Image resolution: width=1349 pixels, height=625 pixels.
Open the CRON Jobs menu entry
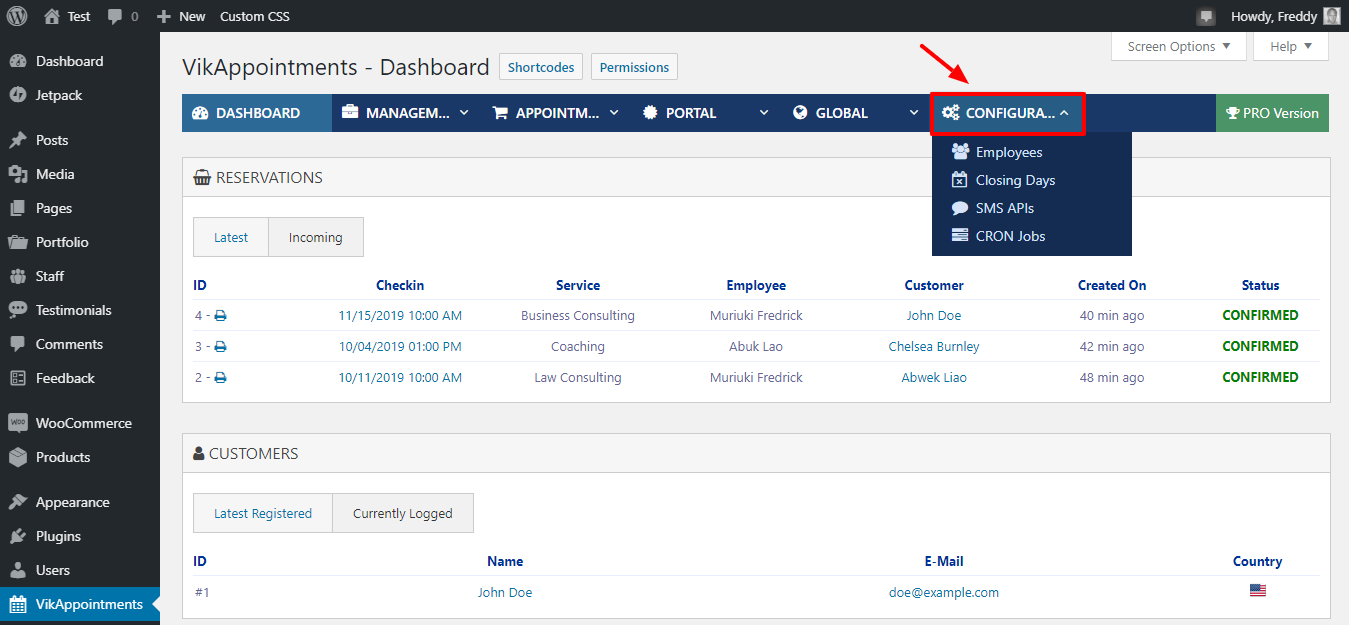[x=1010, y=236]
